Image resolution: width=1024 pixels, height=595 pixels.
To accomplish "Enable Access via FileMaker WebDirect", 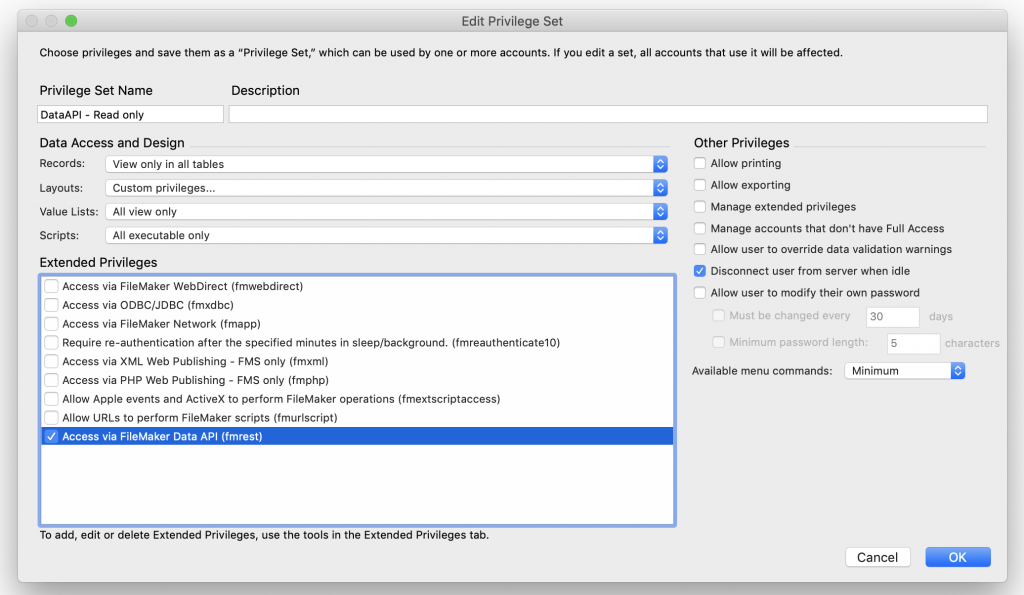I will coord(52,286).
